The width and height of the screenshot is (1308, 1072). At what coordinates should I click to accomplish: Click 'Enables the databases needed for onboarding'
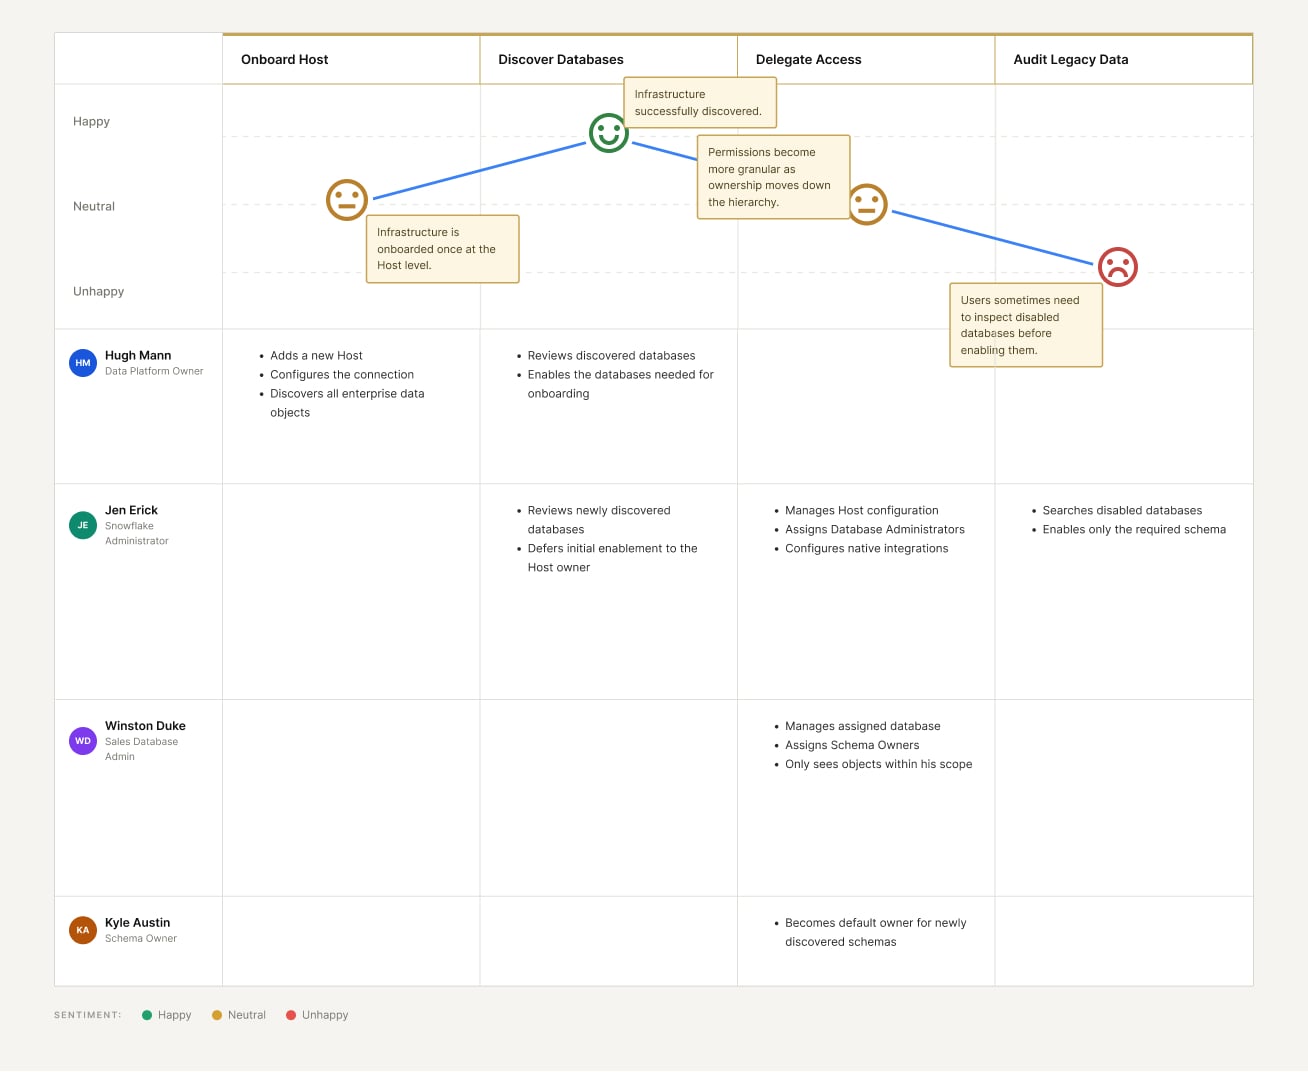(x=620, y=384)
